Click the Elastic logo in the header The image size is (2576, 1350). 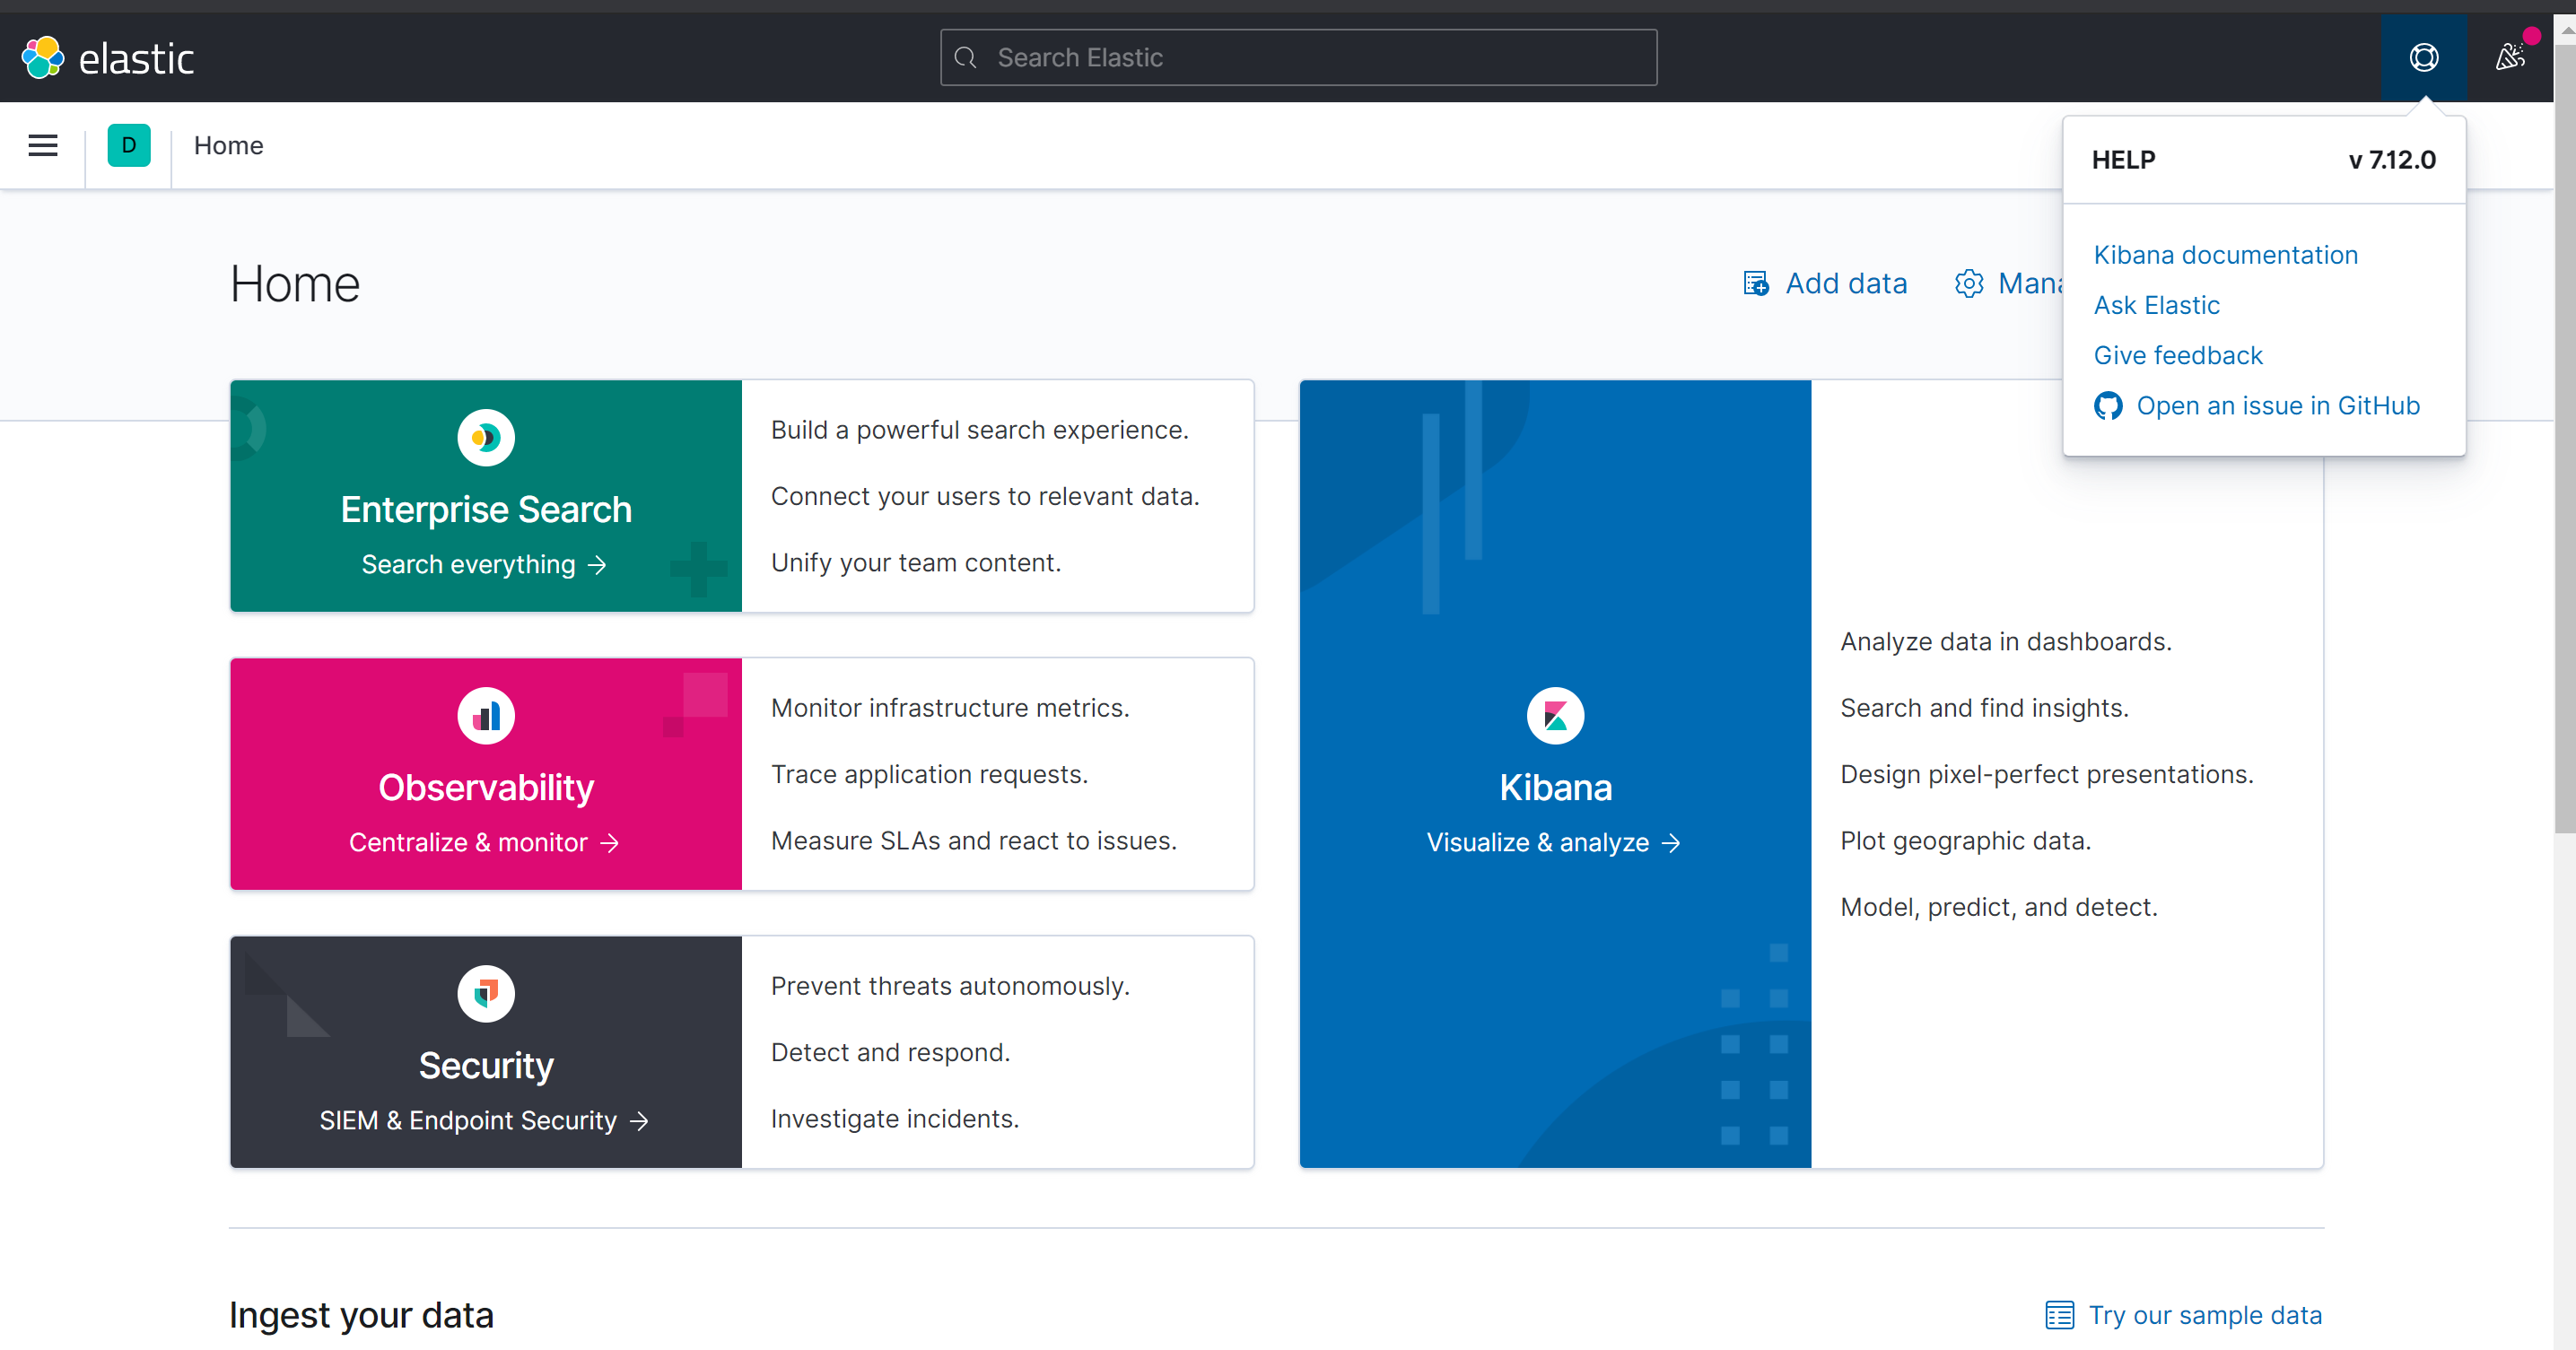coord(108,58)
